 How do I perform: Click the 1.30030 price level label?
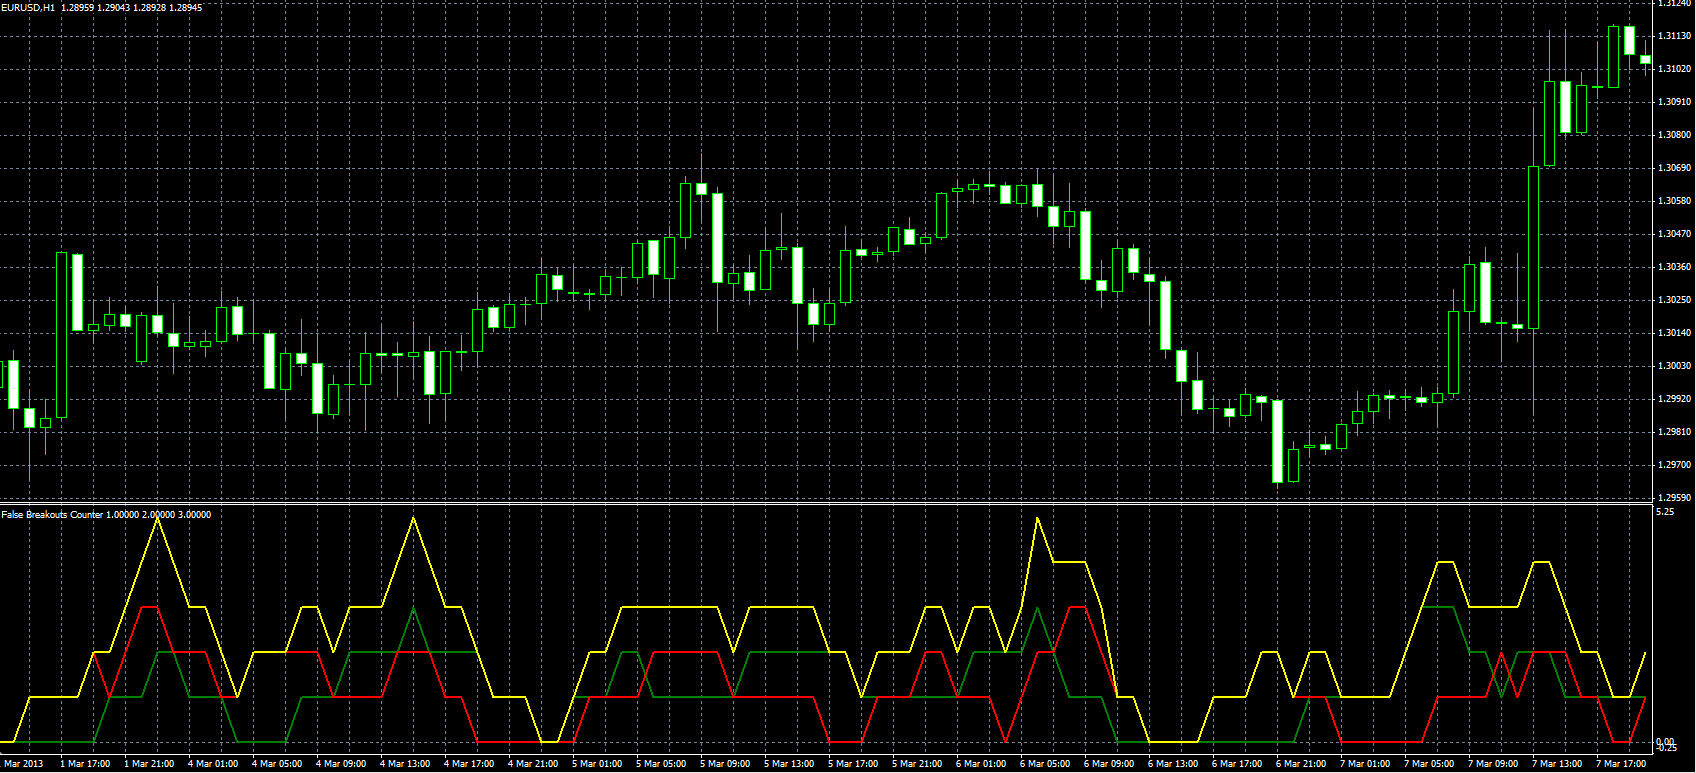pos(1674,366)
